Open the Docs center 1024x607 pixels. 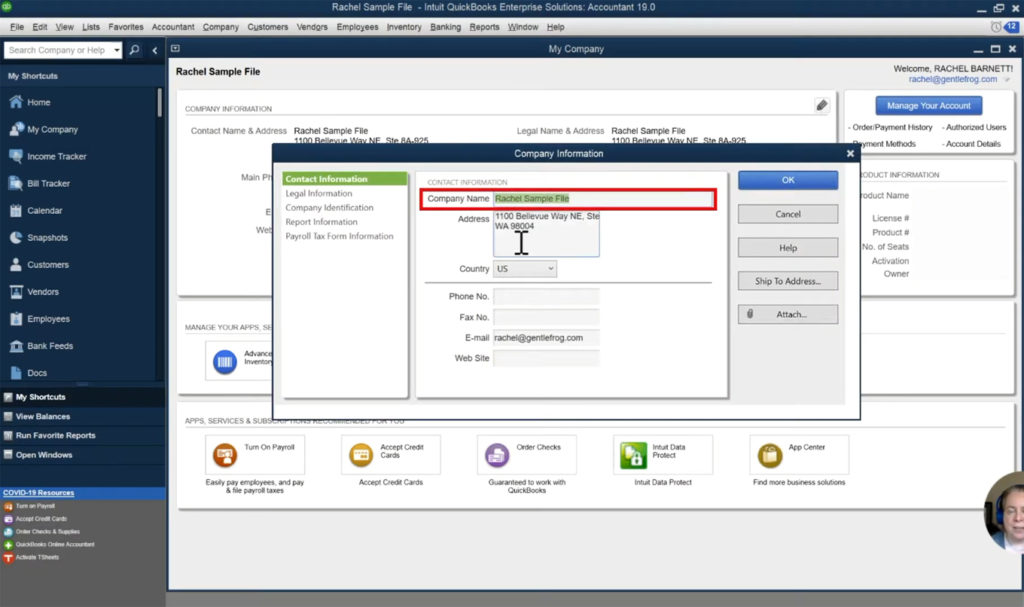(x=40, y=372)
